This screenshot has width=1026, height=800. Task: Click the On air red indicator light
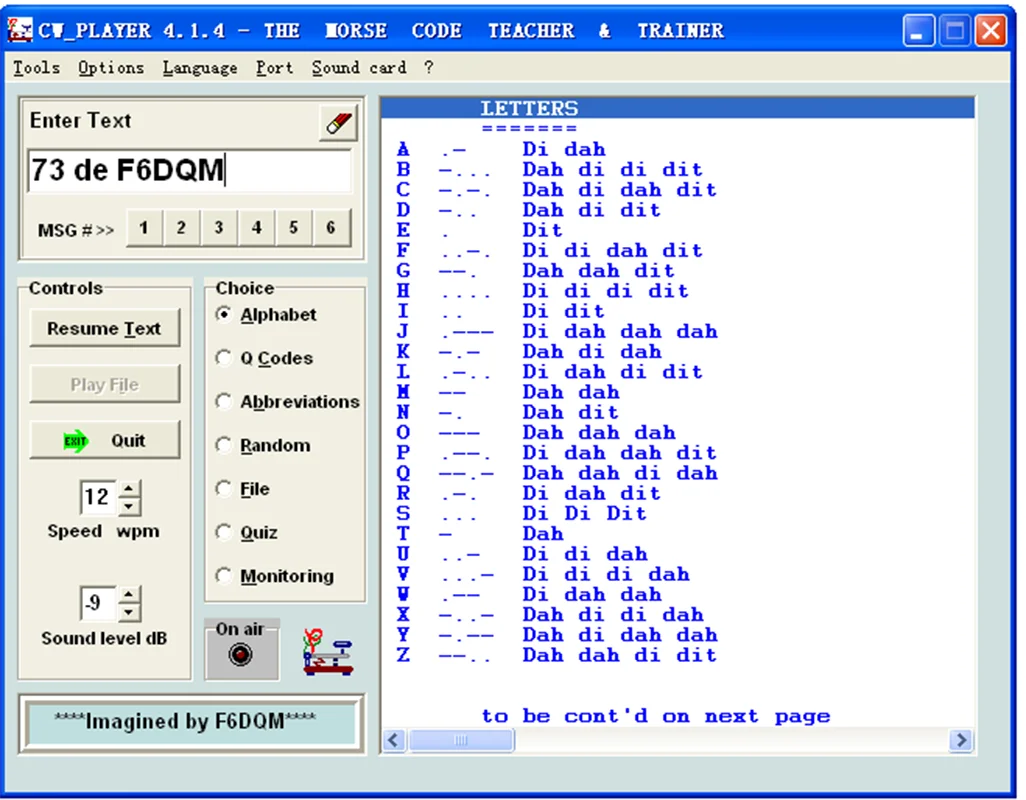coord(240,655)
